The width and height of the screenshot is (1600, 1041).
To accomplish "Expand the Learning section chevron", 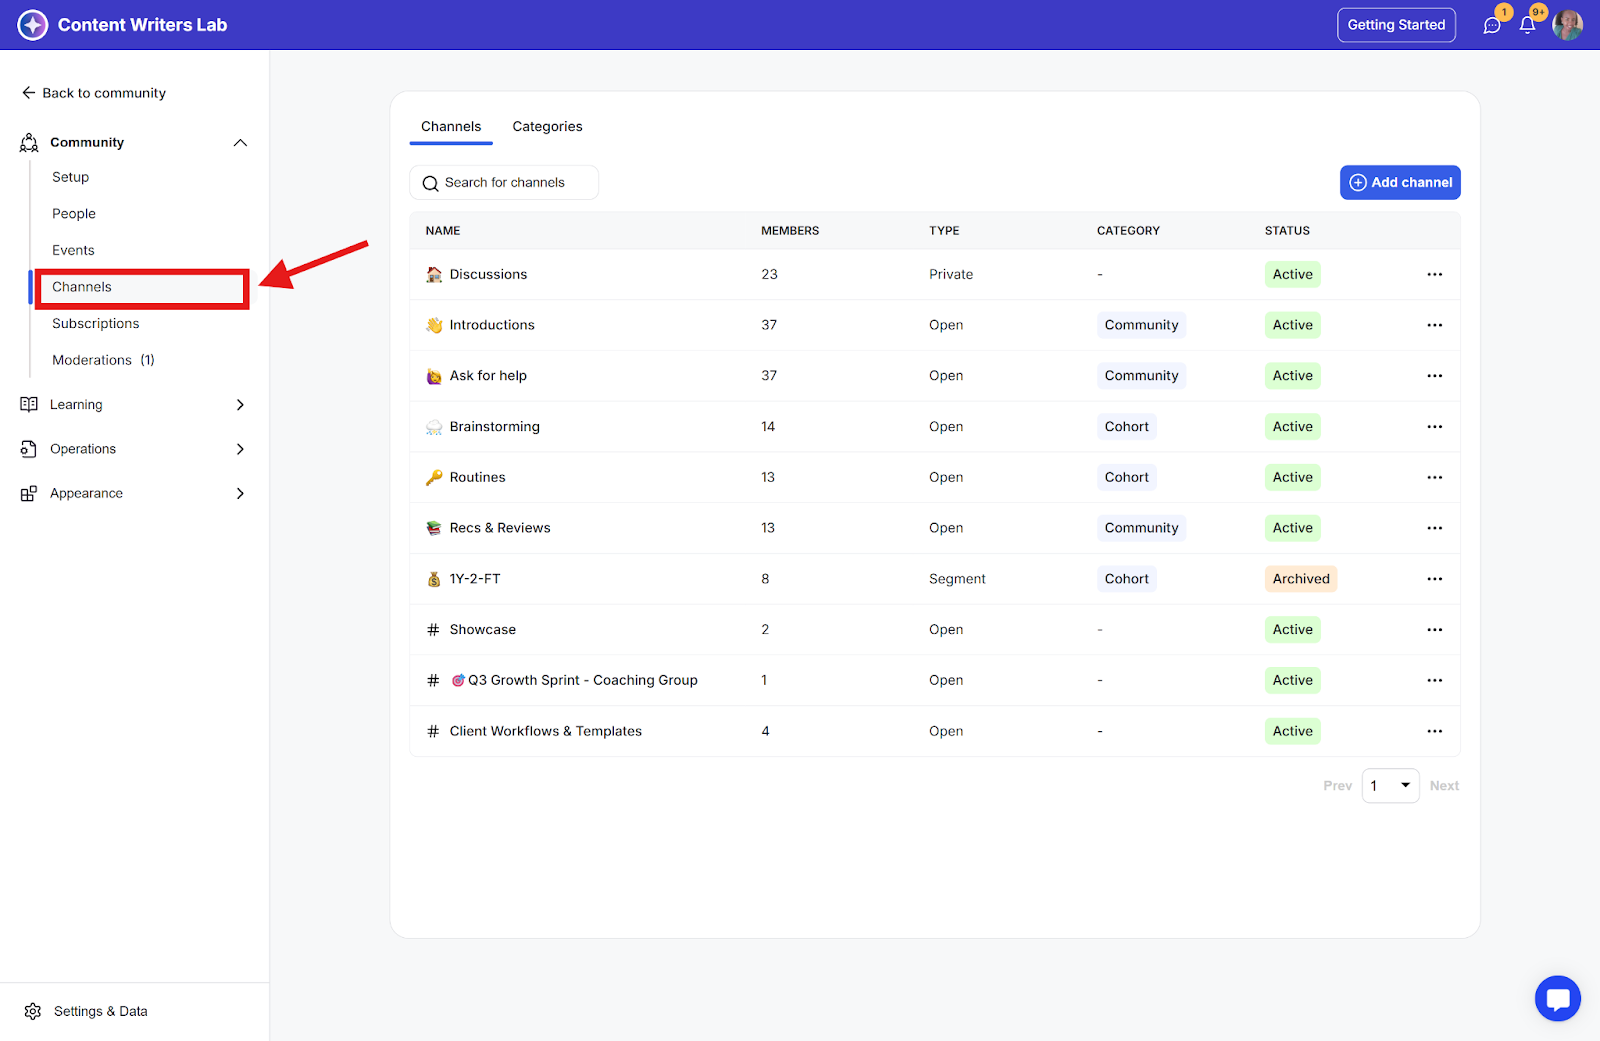I will coord(240,404).
